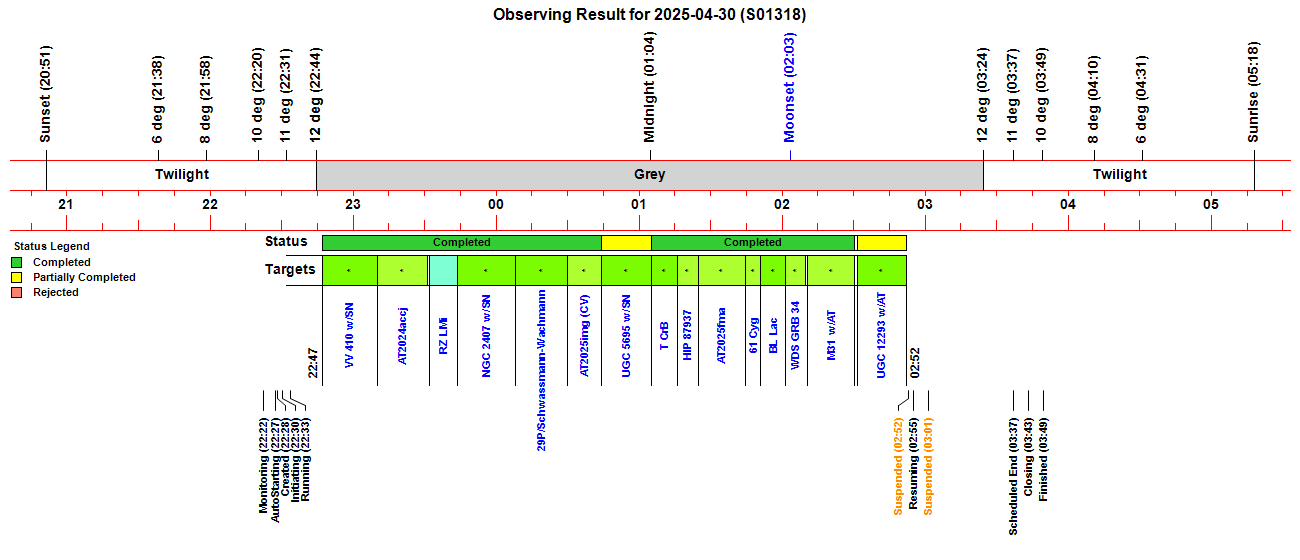Click the orange Suspended (02:52) event label
This screenshot has height=560, width=1300.
[898, 465]
